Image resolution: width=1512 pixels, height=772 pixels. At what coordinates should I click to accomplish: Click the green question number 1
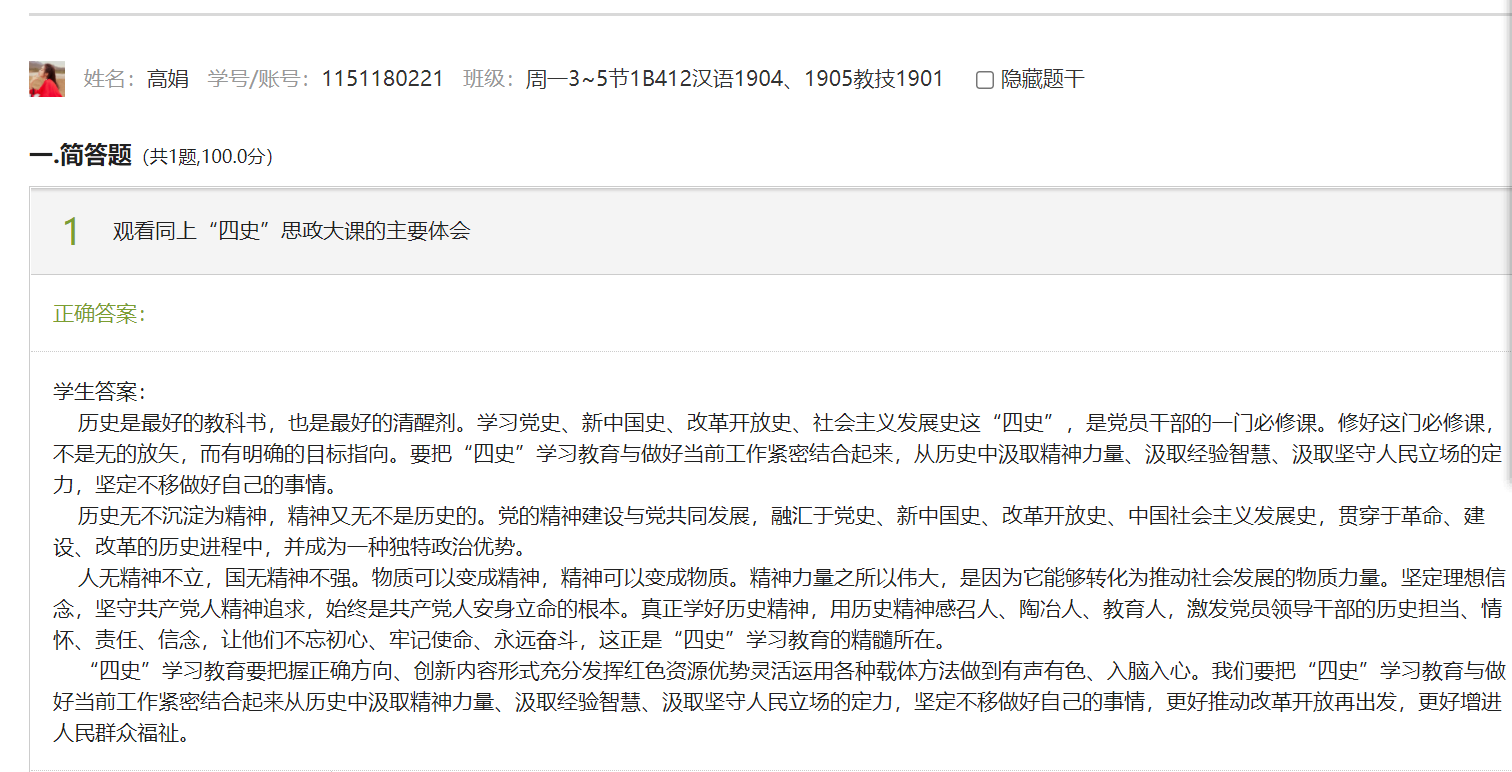point(71,232)
